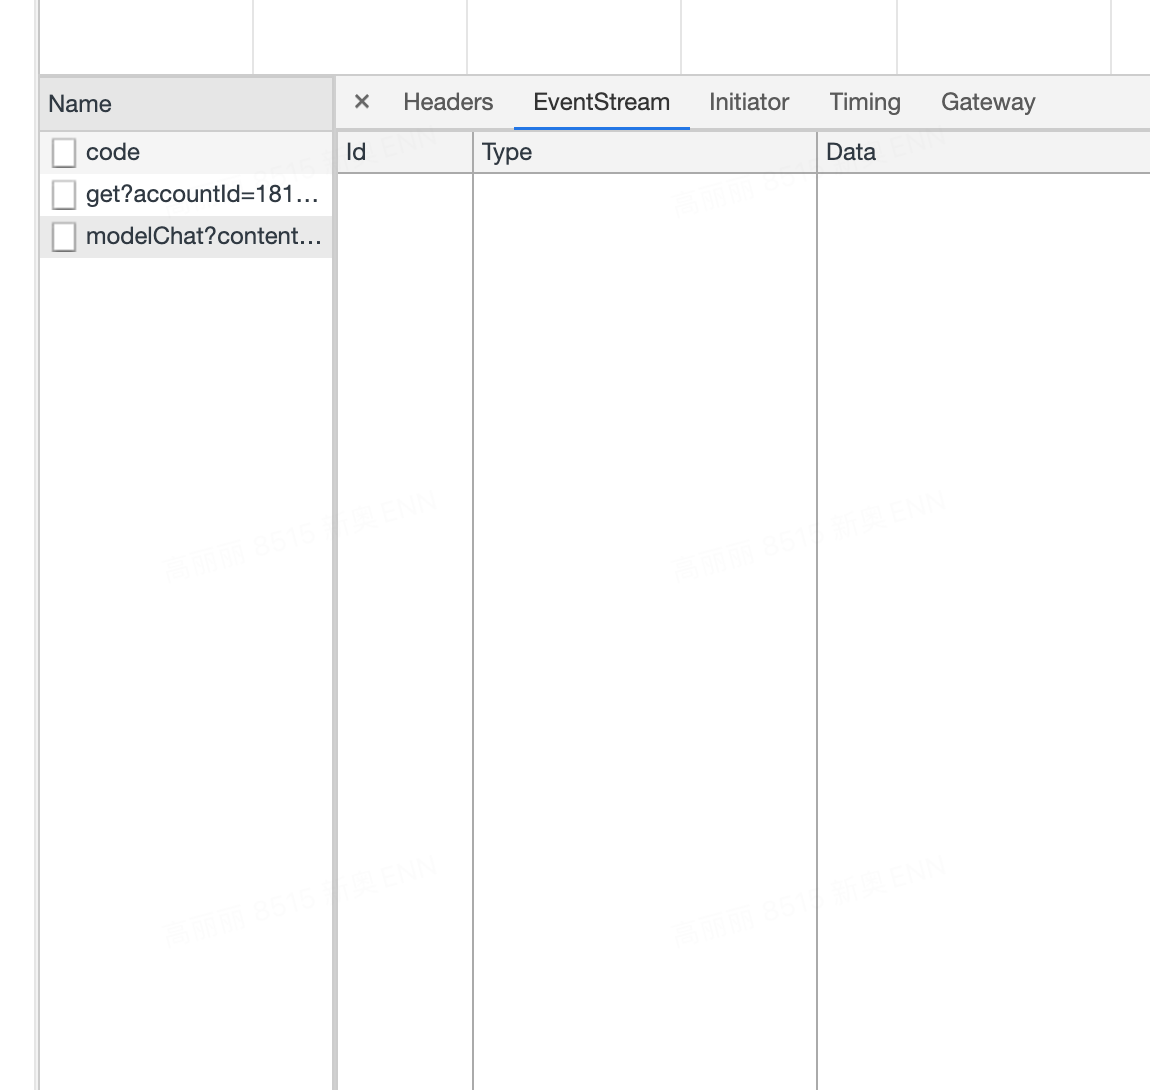
Task: Close the request details panel
Action: [x=362, y=102]
